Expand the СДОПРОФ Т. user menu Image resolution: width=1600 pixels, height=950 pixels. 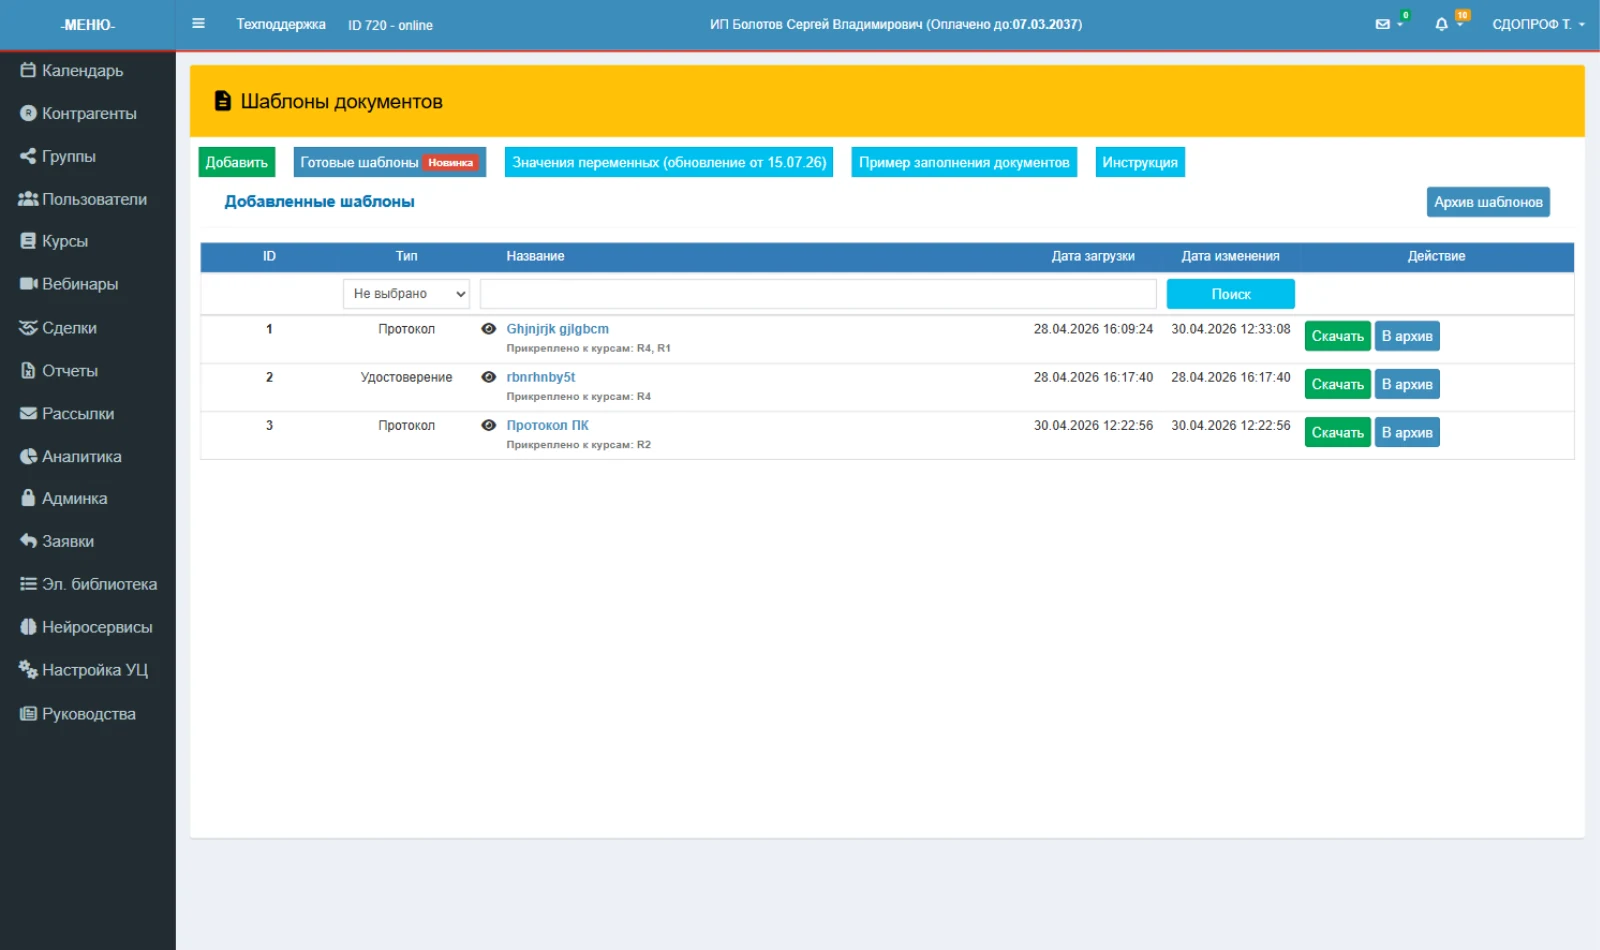pyautogui.click(x=1538, y=24)
